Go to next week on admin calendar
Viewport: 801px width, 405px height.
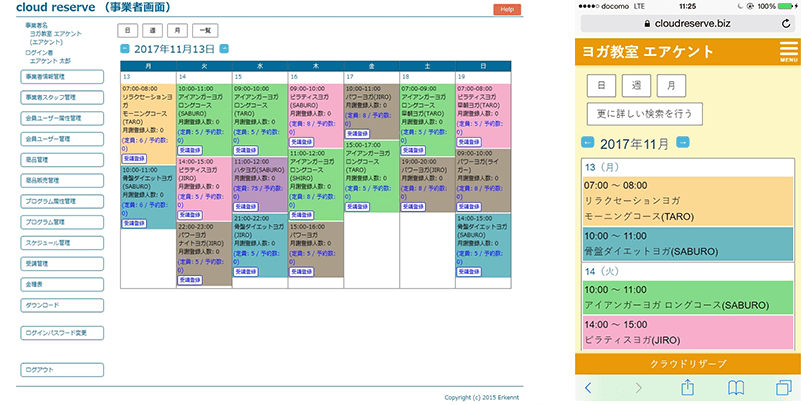point(224,49)
